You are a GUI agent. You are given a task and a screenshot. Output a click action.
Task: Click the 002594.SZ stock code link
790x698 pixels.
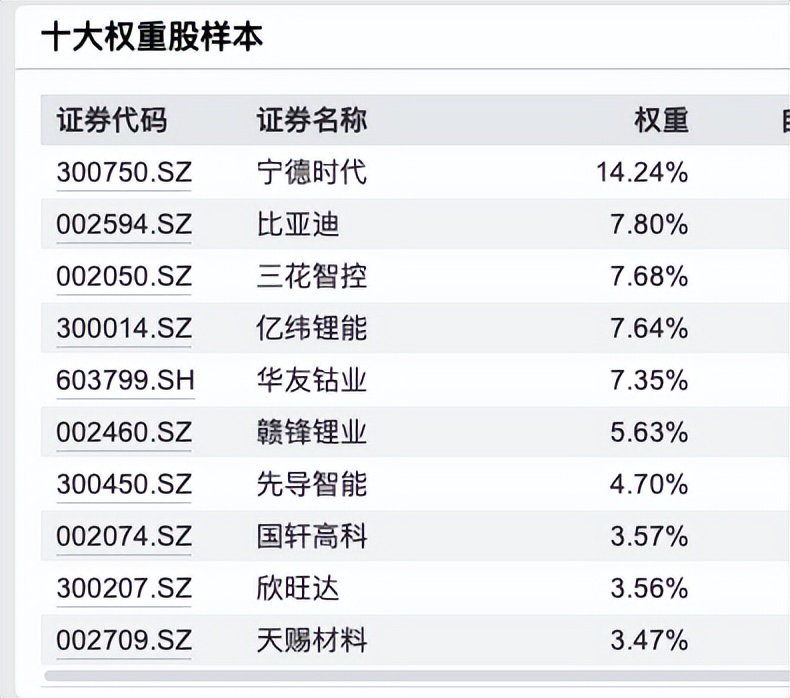coord(124,225)
